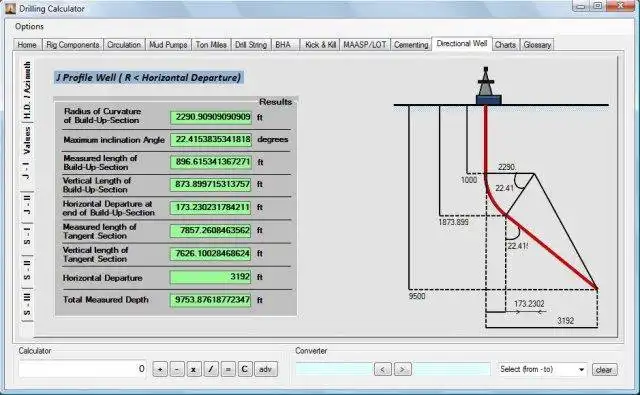Click the Vertical length of Tangent Section field
This screenshot has height=395, width=640.
211,254
